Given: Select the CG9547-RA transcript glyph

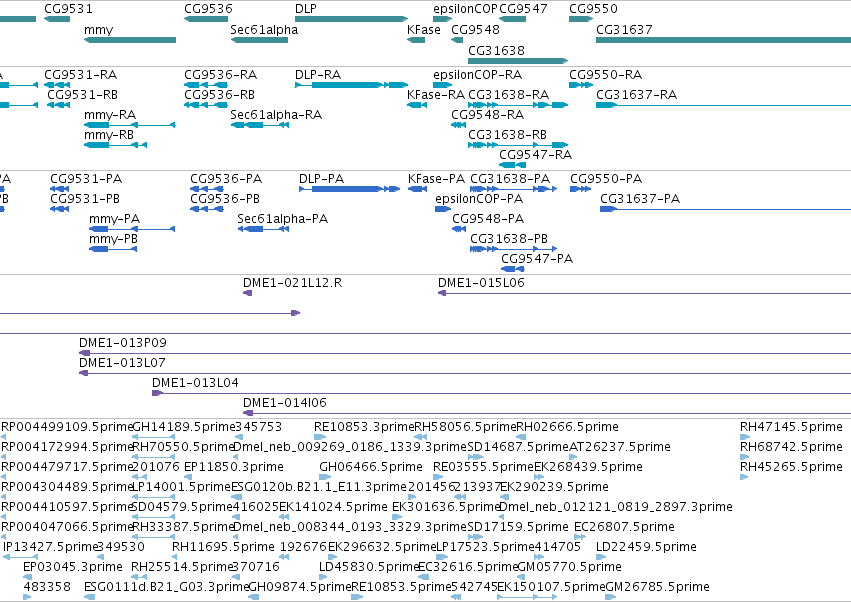Looking at the screenshot, I should click(512, 165).
